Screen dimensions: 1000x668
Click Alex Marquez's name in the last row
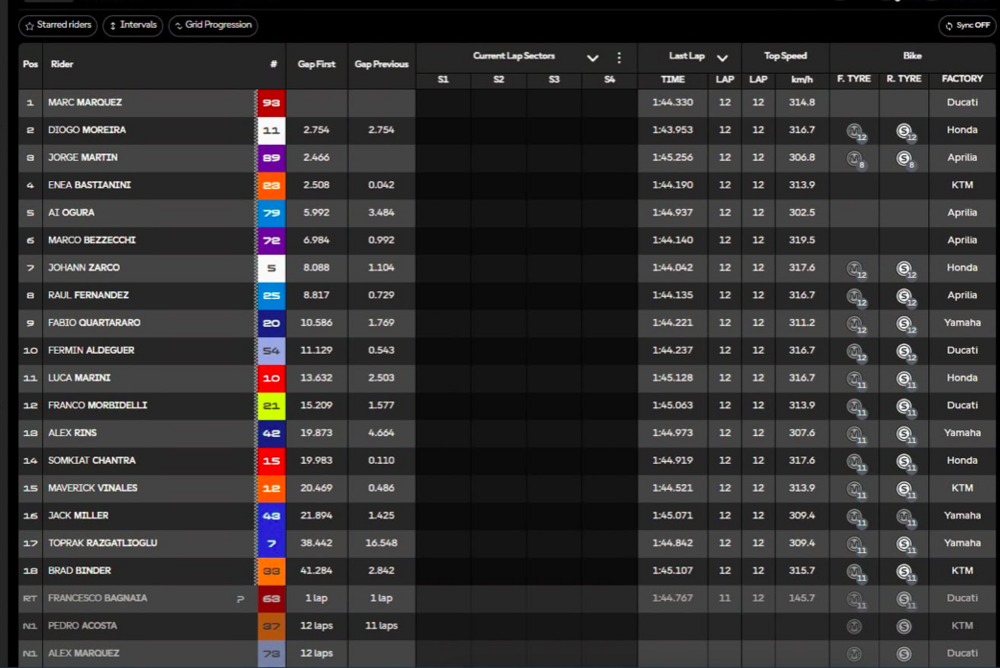coord(84,653)
